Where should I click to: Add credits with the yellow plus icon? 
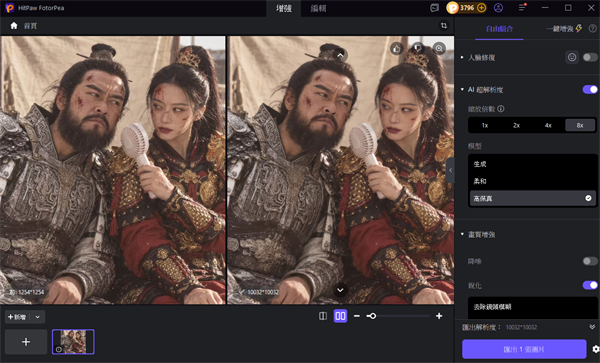tap(481, 8)
